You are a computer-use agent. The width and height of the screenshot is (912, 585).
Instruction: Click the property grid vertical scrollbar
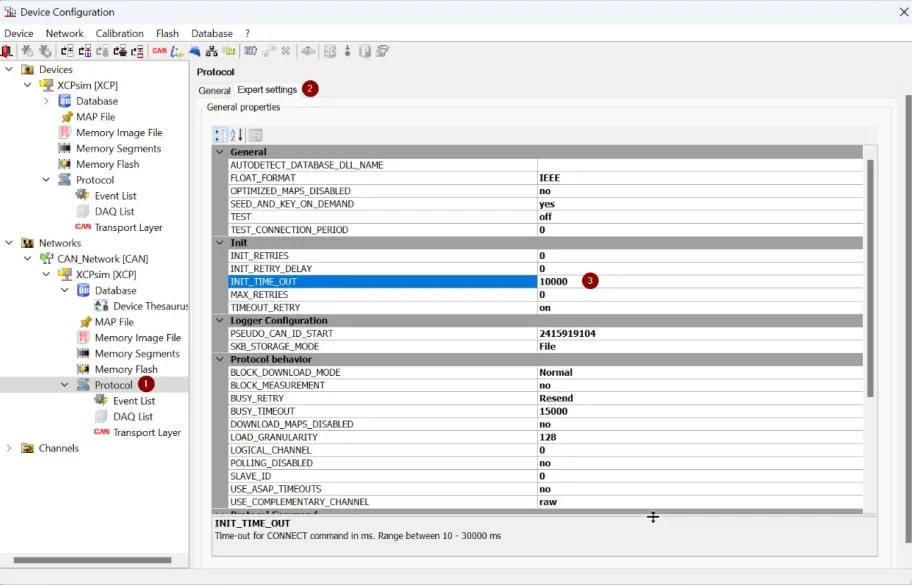pos(870,279)
